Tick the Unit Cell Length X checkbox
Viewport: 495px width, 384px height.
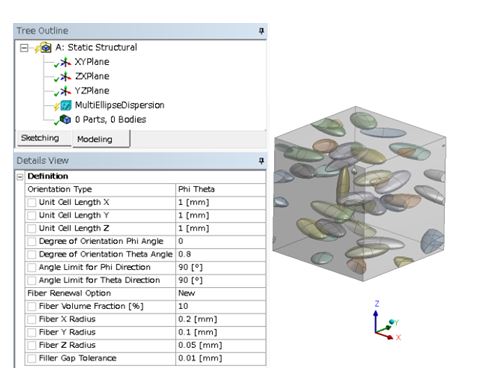click(32, 202)
